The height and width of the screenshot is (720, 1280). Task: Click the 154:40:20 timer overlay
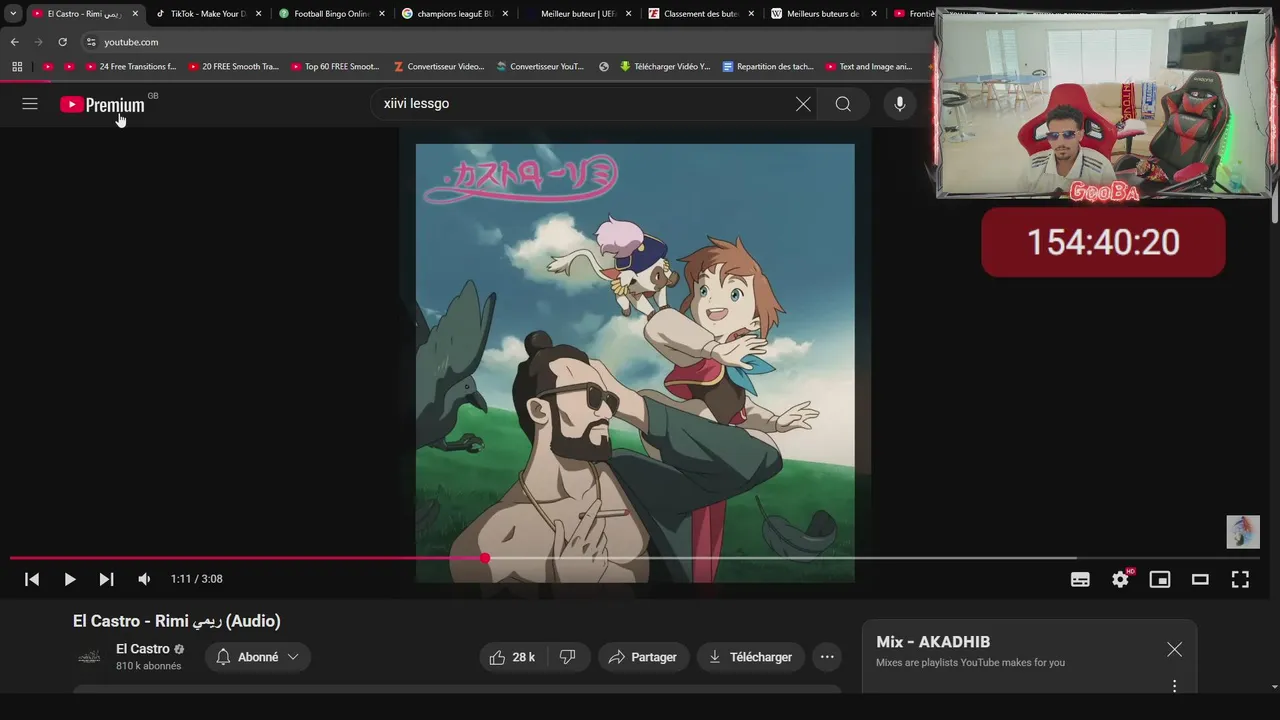tap(1103, 242)
